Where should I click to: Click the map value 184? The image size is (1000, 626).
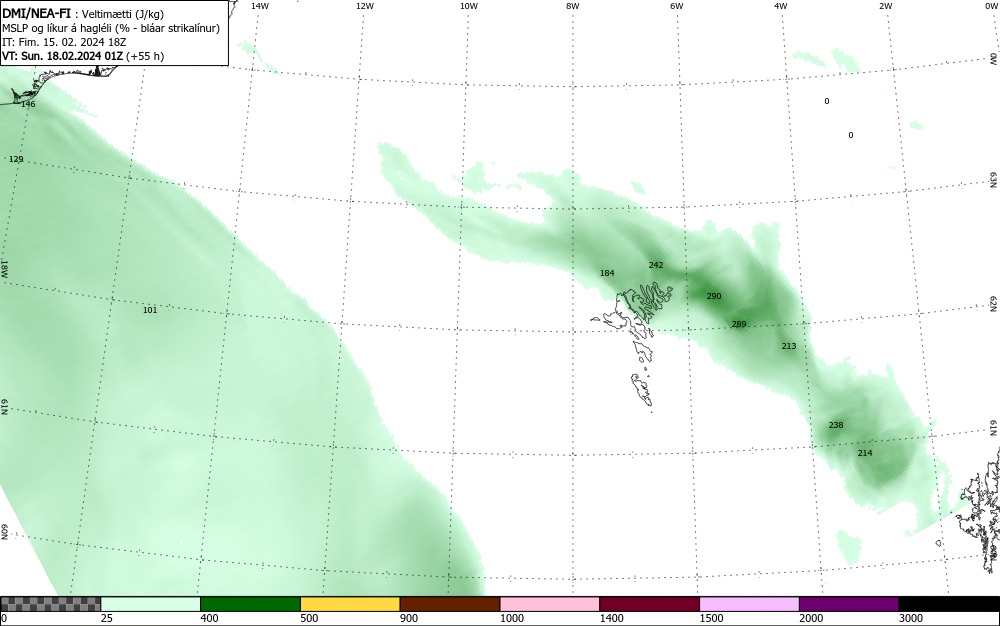[607, 273]
